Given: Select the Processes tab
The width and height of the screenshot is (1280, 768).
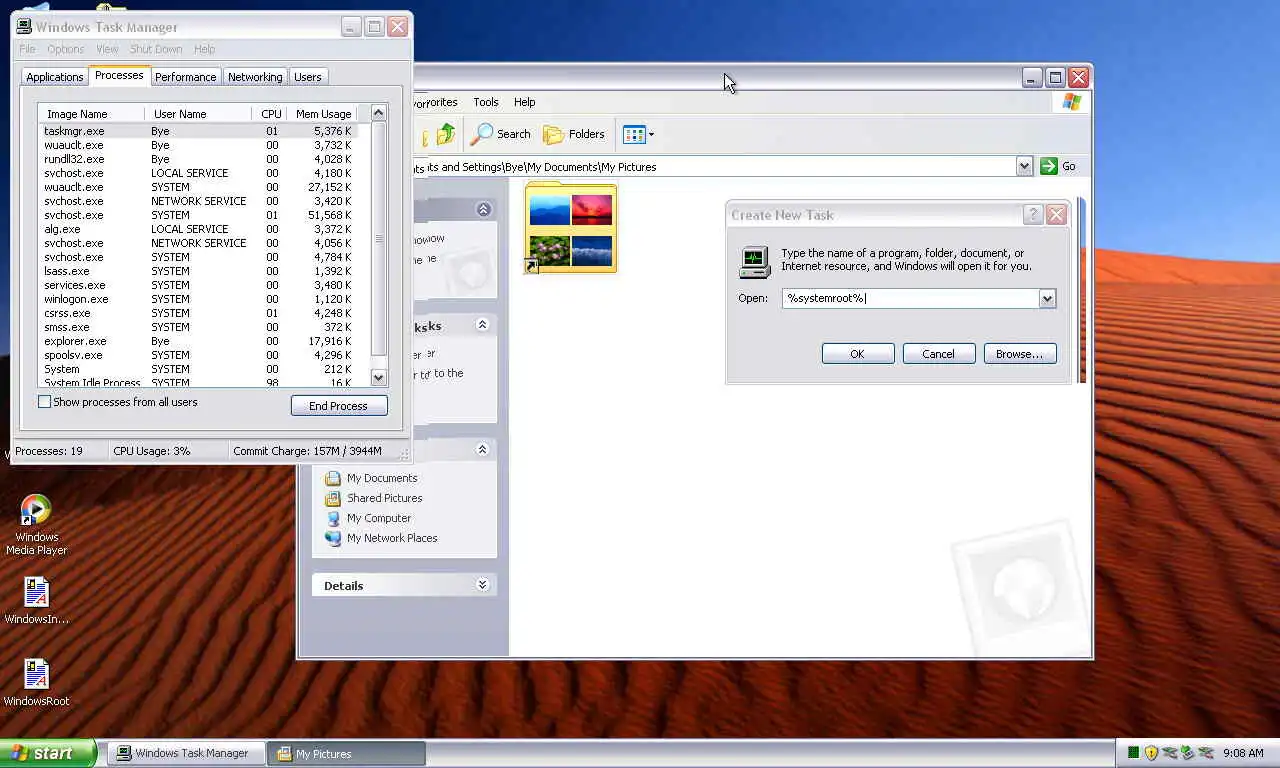Looking at the screenshot, I should (x=119, y=75).
